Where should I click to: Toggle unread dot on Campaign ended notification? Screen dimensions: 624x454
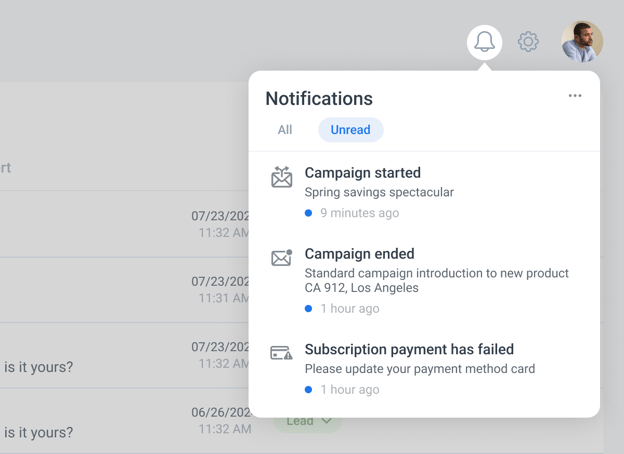[308, 309]
